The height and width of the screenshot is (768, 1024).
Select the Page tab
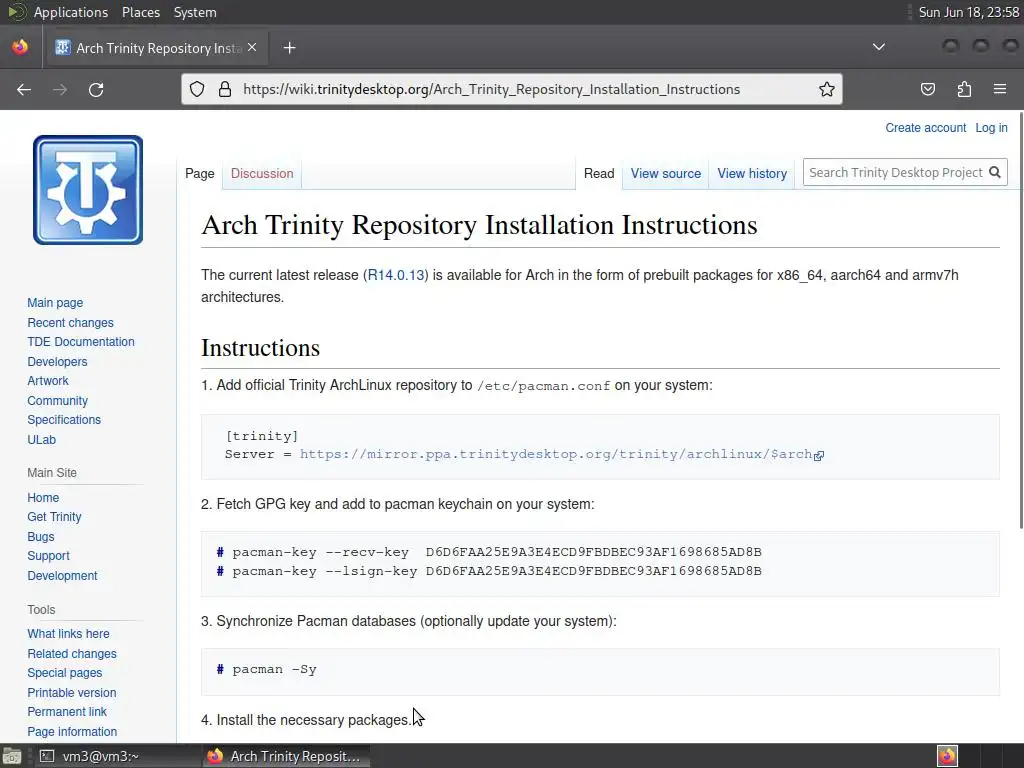tap(200, 174)
